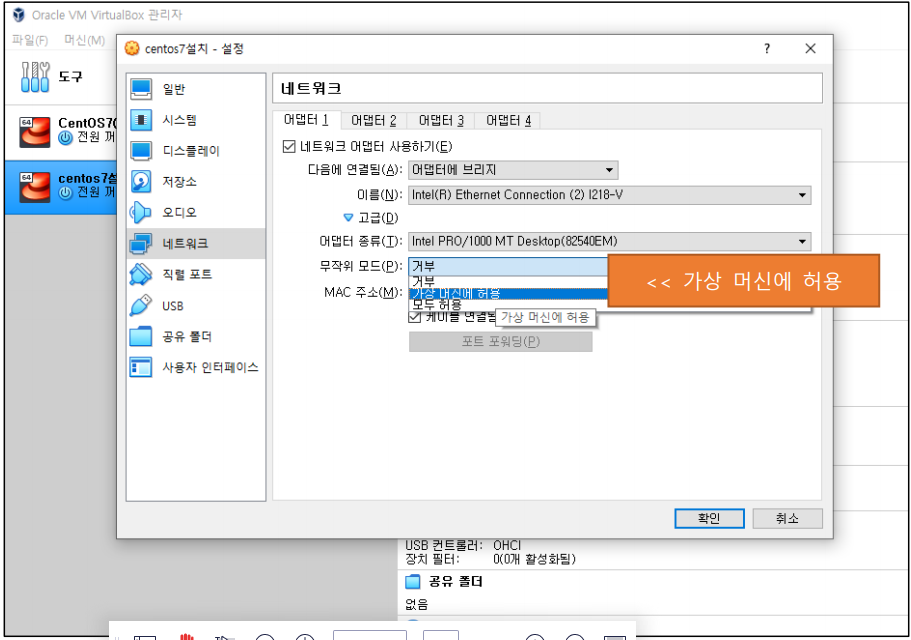Select the 직렬 포트 label in the category list
Screen dimensions: 911x640
pos(187,274)
